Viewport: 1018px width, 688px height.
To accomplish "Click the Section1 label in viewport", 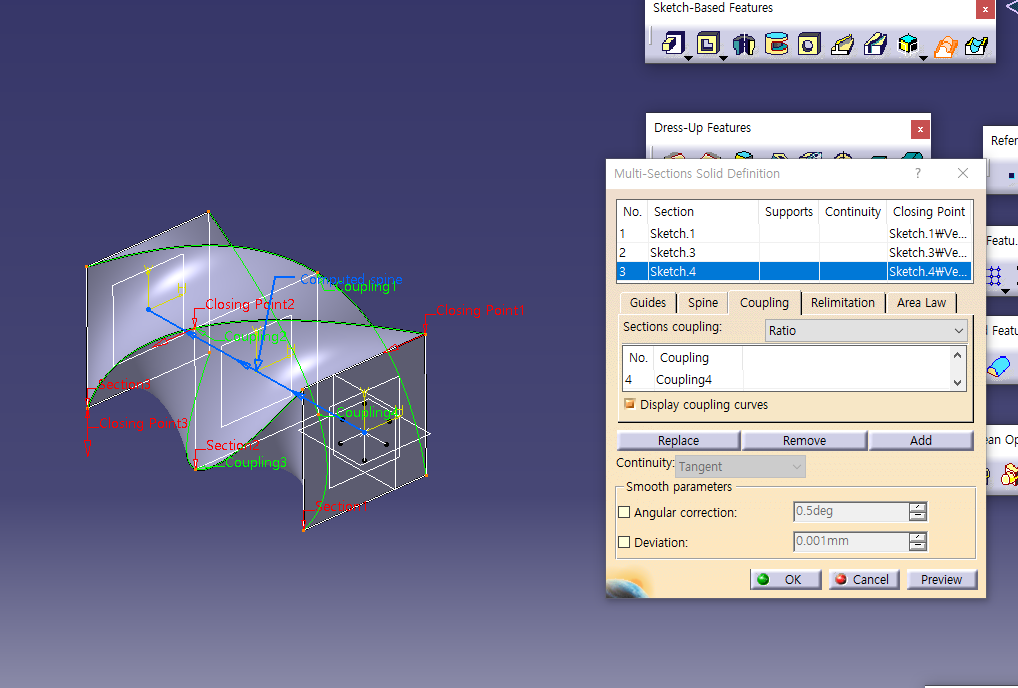I will point(341,506).
